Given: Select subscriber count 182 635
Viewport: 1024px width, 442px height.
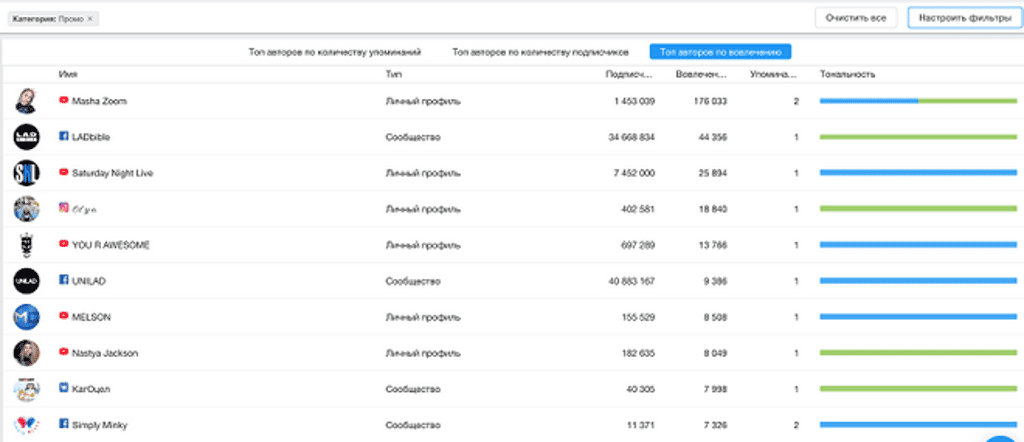Looking at the screenshot, I should coord(637,353).
